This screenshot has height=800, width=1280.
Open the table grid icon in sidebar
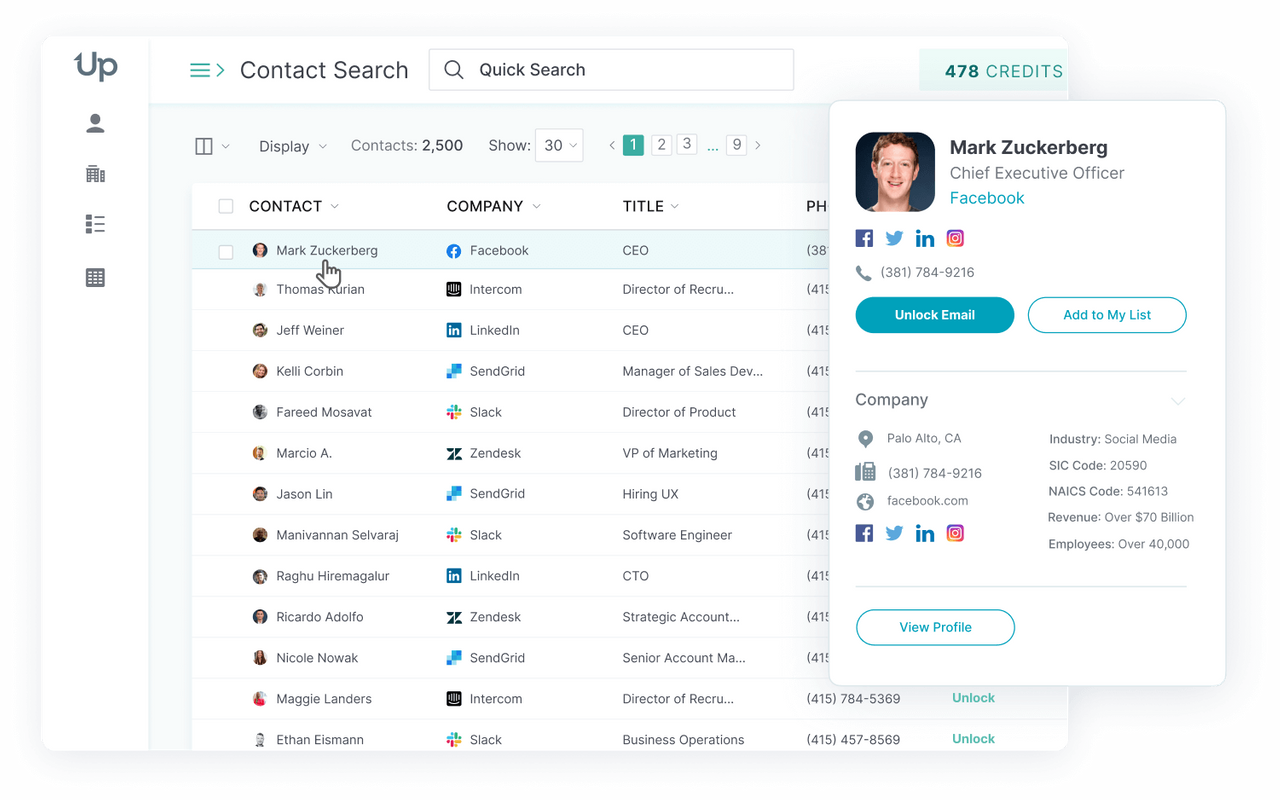pos(95,278)
